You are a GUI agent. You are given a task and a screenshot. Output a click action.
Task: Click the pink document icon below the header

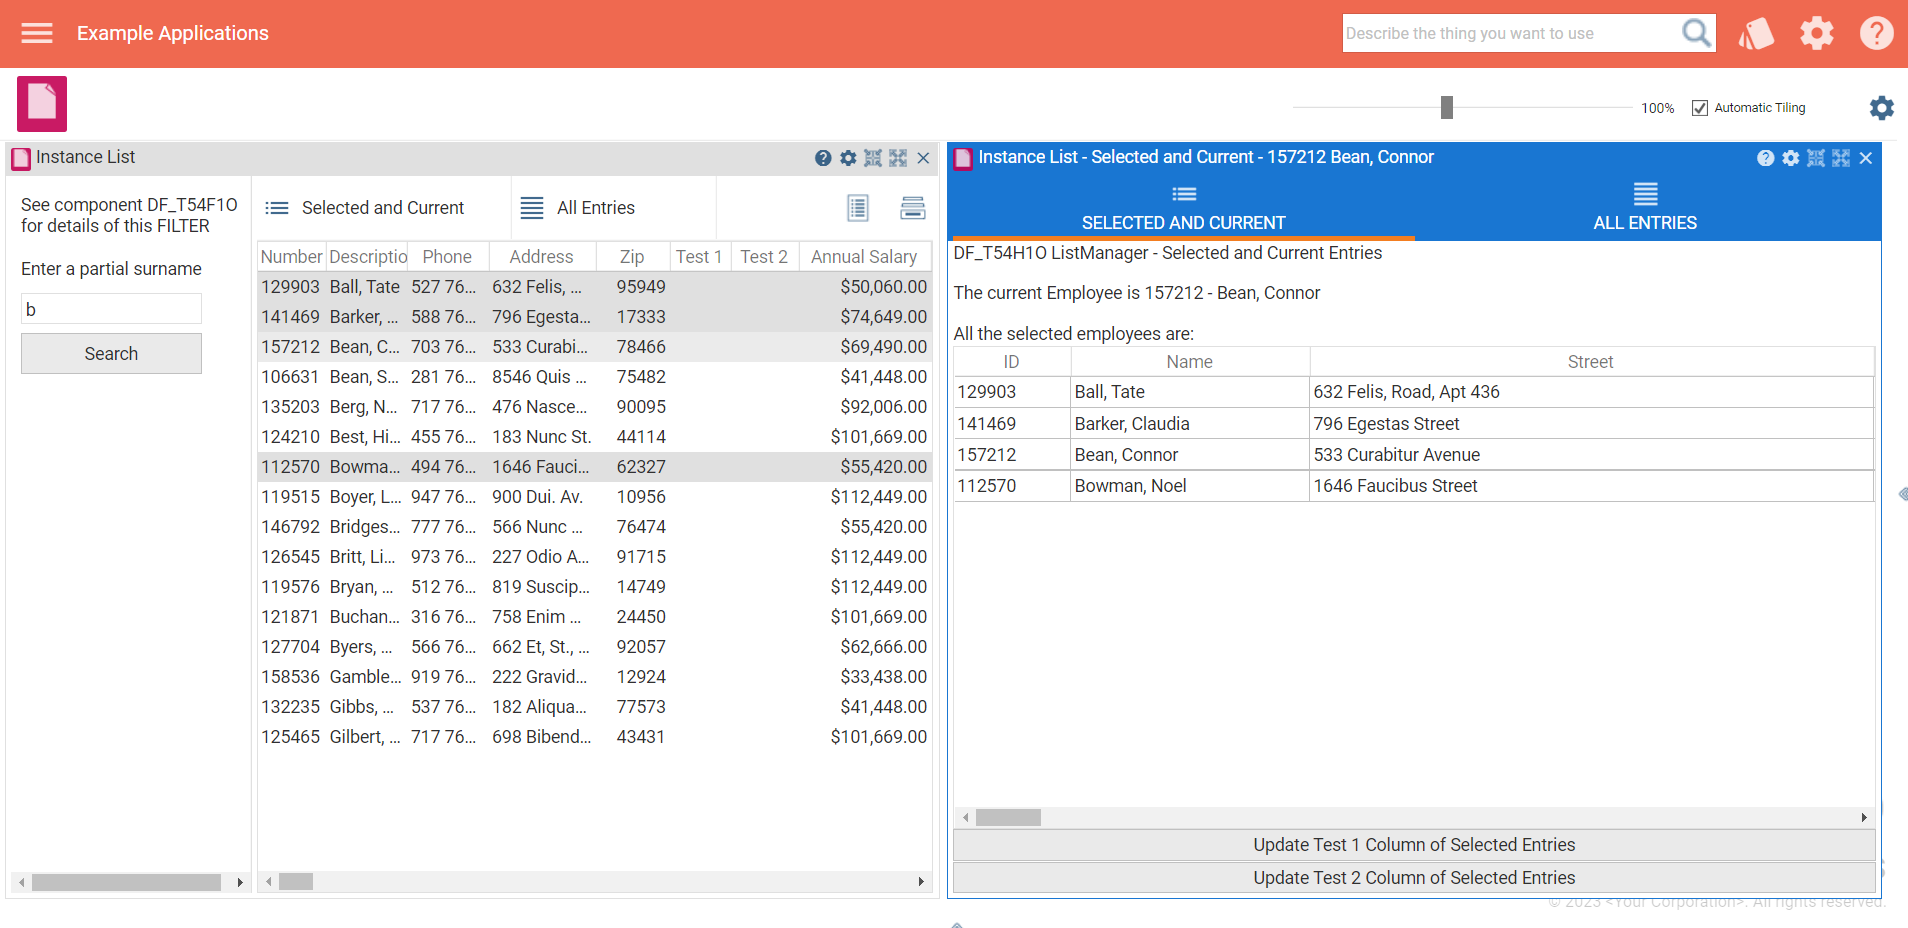[41, 103]
